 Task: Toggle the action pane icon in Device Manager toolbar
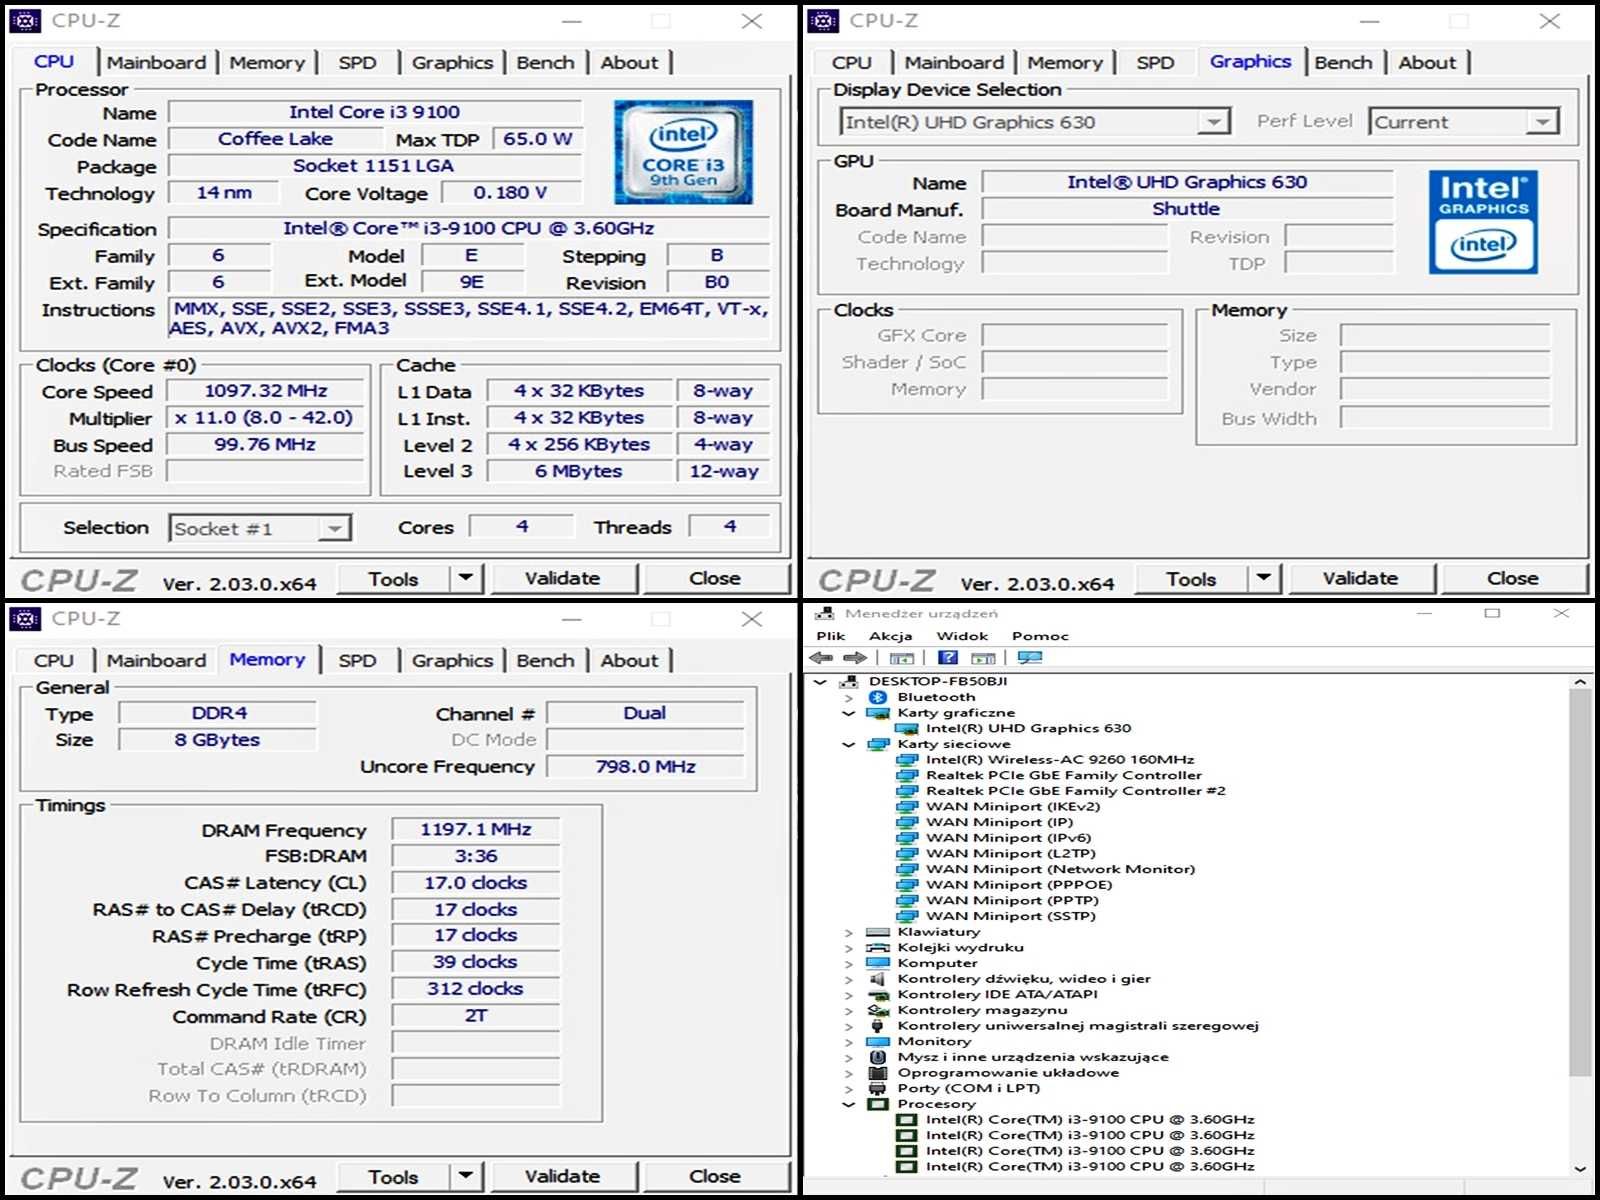pos(983,658)
